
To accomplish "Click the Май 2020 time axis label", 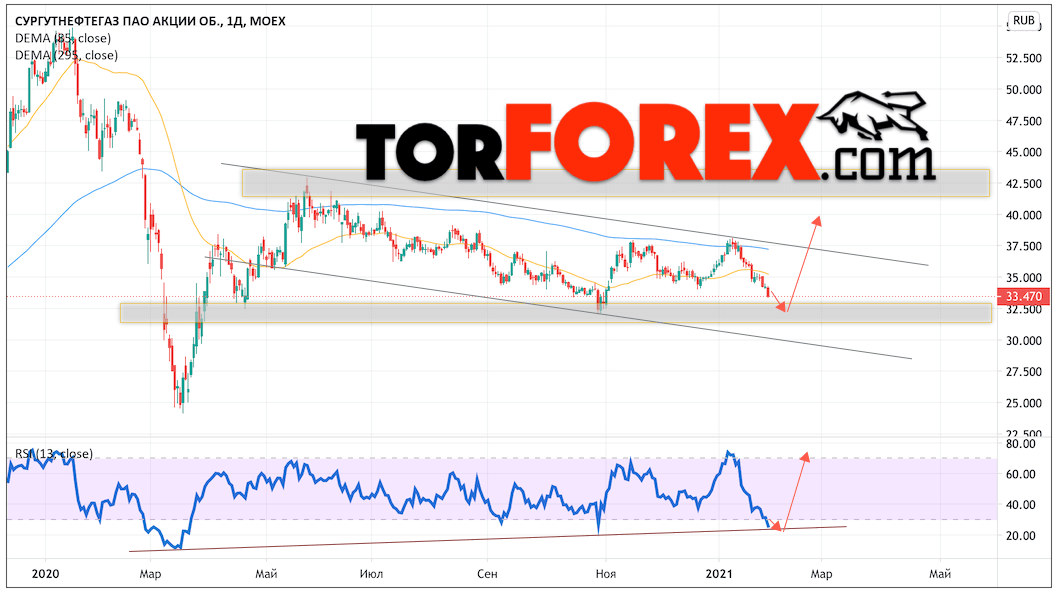I will (x=267, y=574).
